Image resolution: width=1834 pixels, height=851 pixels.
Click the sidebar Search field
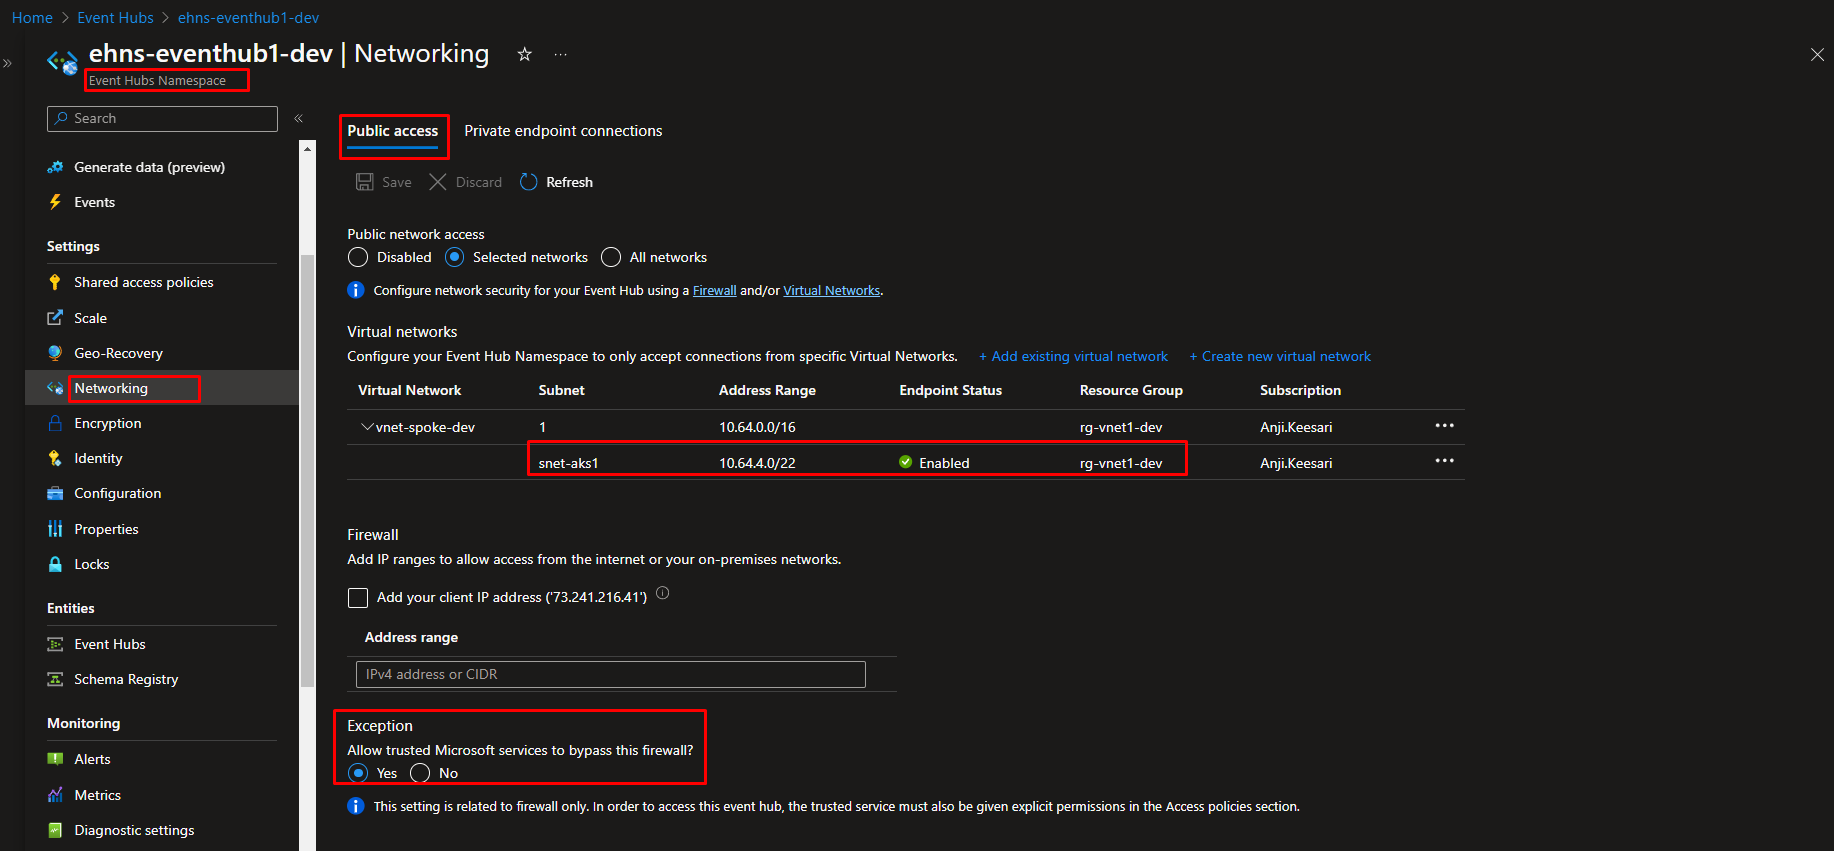[x=162, y=118]
